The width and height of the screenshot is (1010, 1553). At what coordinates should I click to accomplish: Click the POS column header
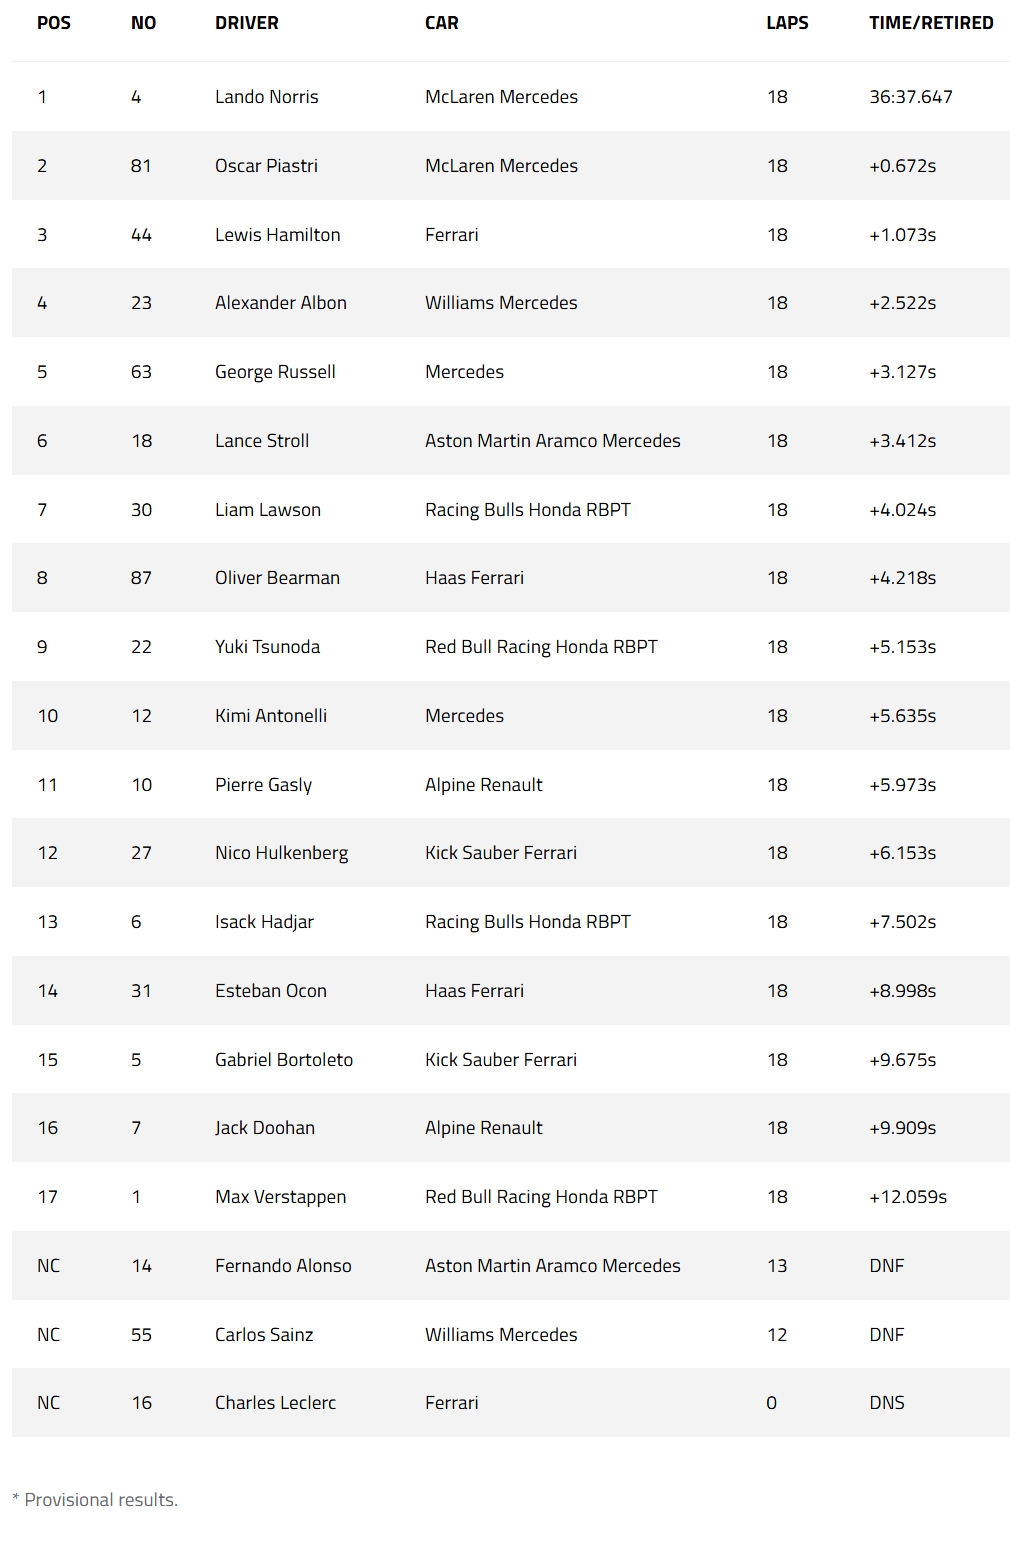pos(54,23)
